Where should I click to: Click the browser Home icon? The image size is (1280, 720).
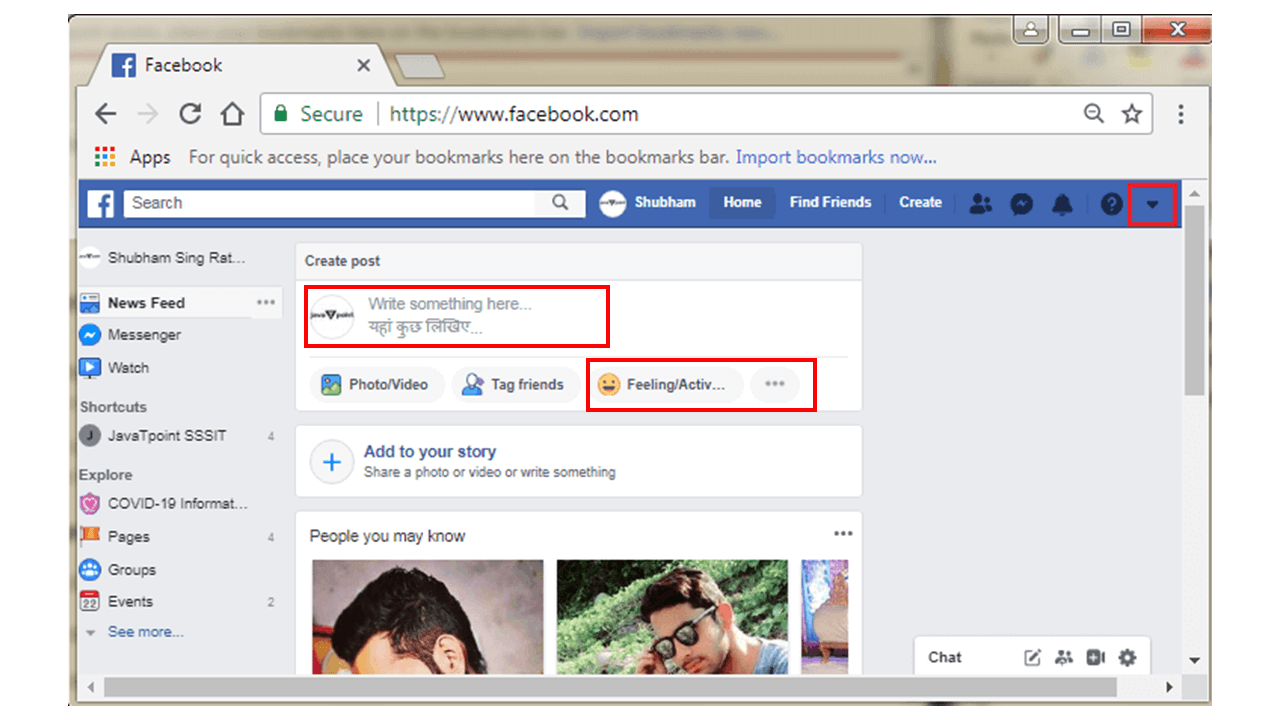coord(232,114)
